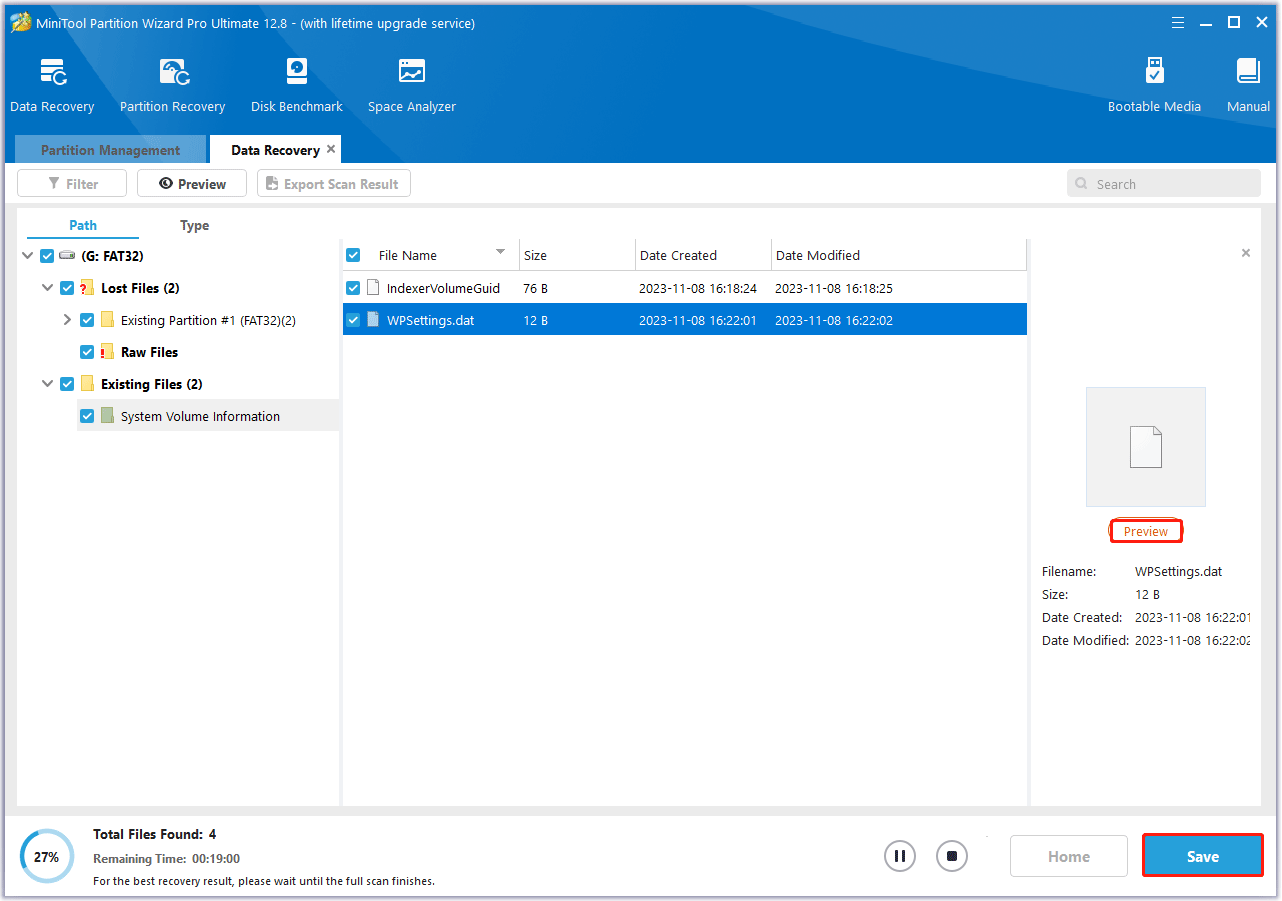Expand Existing Partition #1 tree node
This screenshot has width=1282, height=901.
click(x=67, y=320)
